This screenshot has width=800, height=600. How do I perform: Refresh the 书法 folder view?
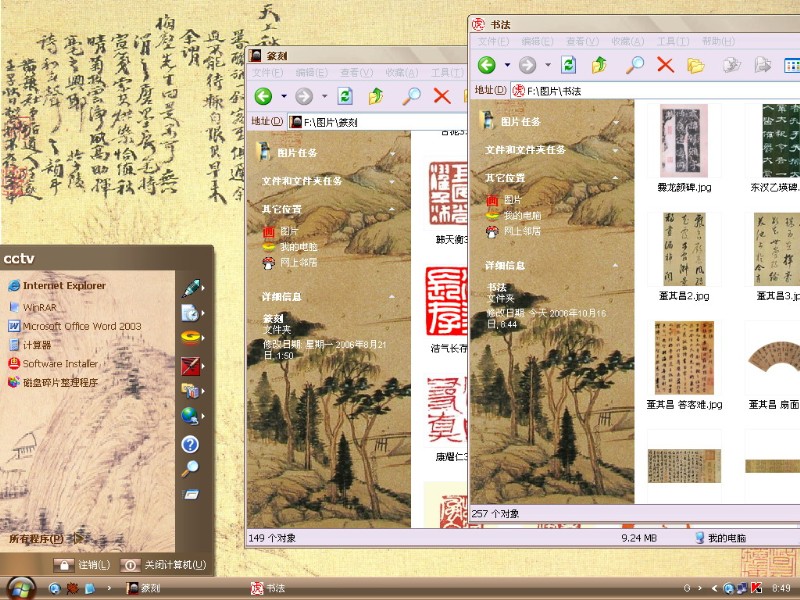568,65
